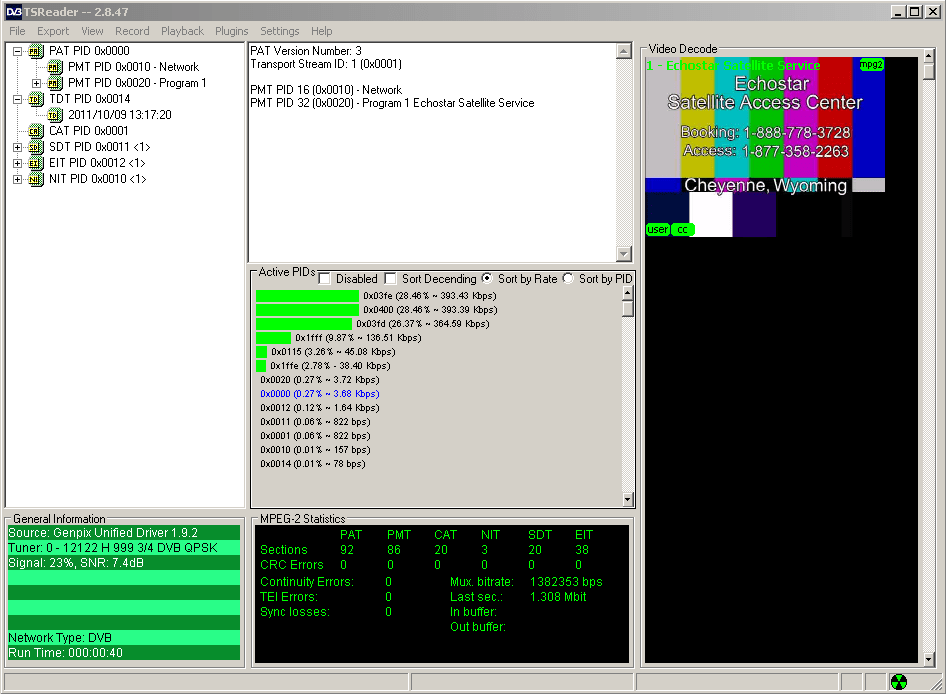Click Video Decode scrollbar down arrow
This screenshot has height=694, width=946.
pyautogui.click(x=929, y=659)
